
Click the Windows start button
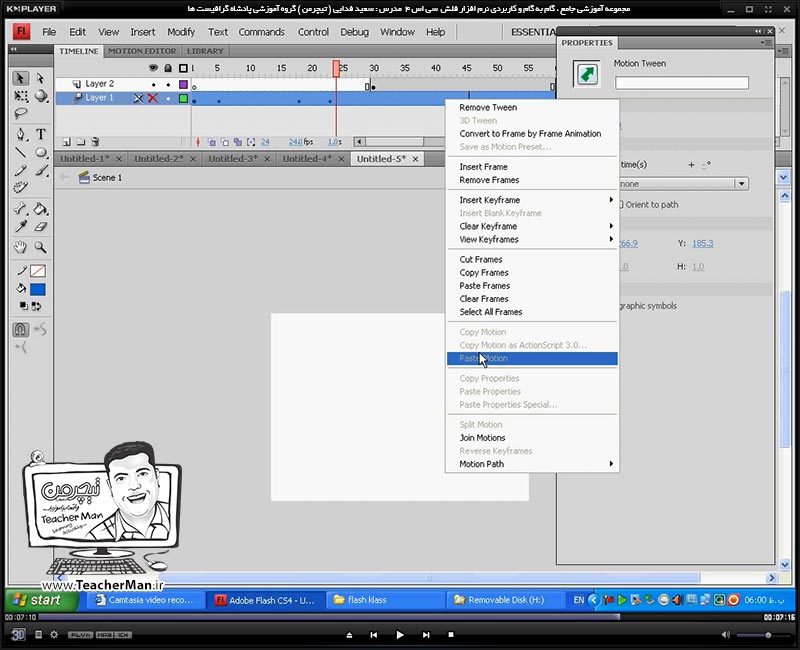[42, 600]
